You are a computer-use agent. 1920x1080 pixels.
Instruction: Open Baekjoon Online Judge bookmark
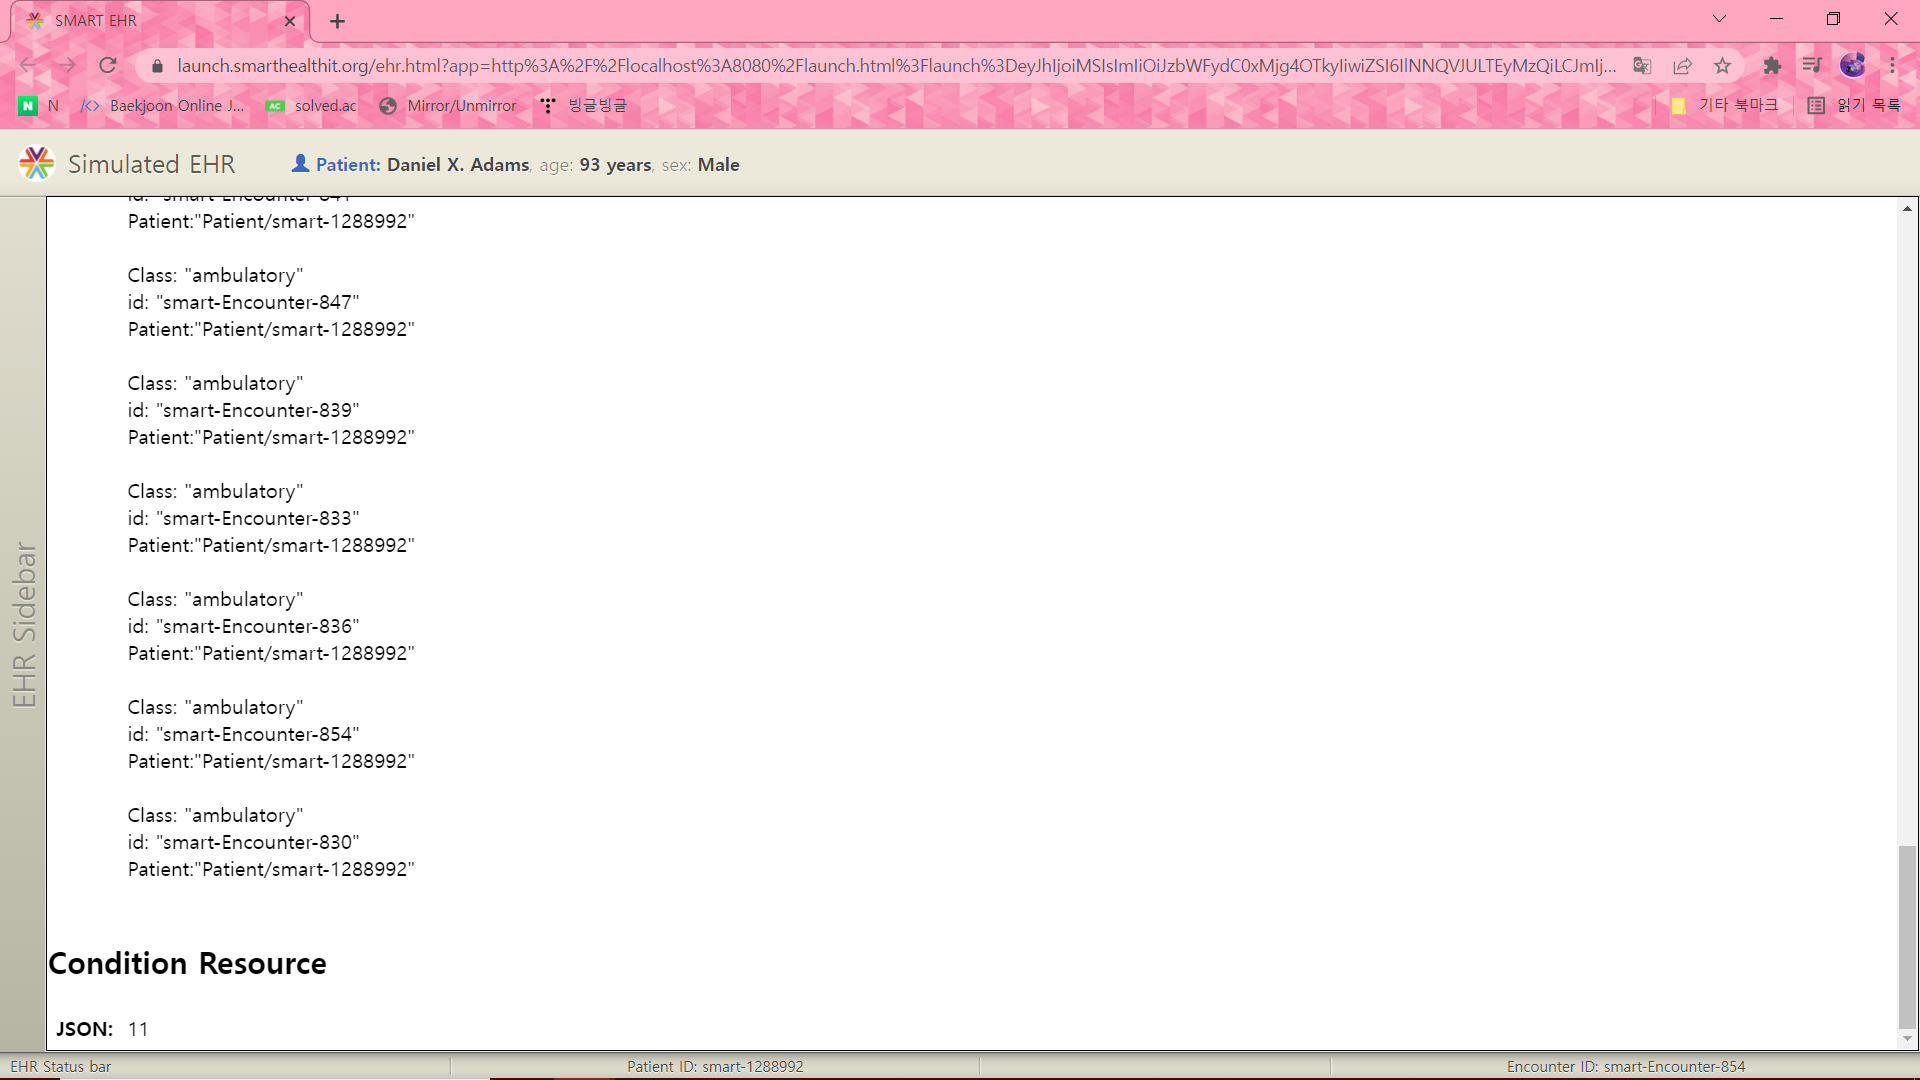point(163,105)
